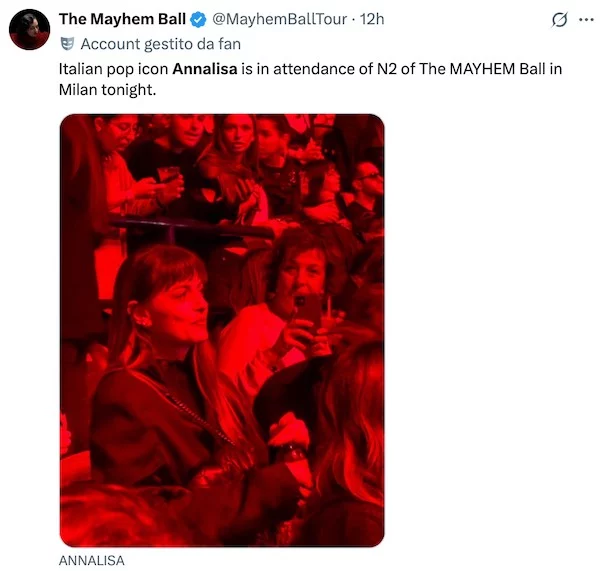Open The Mayhem Ball profile avatar
This screenshot has height=571, width=612.
pyautogui.click(x=30, y=29)
